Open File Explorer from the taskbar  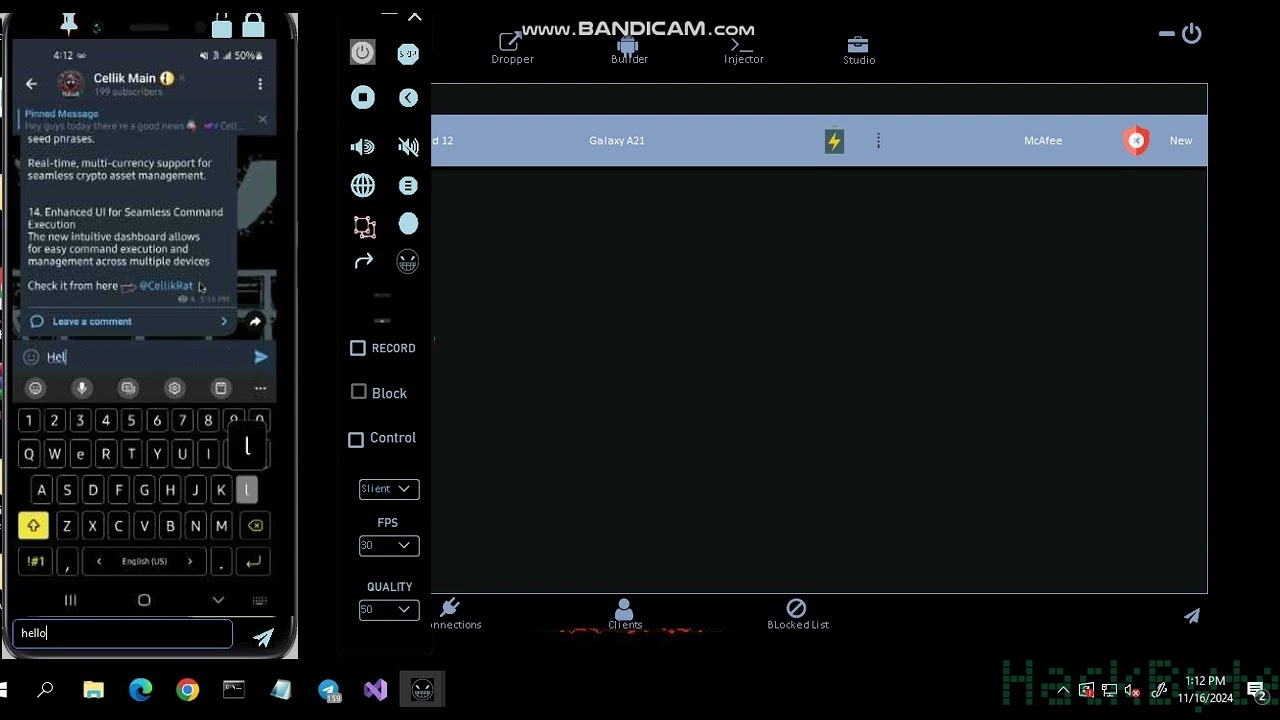point(93,690)
